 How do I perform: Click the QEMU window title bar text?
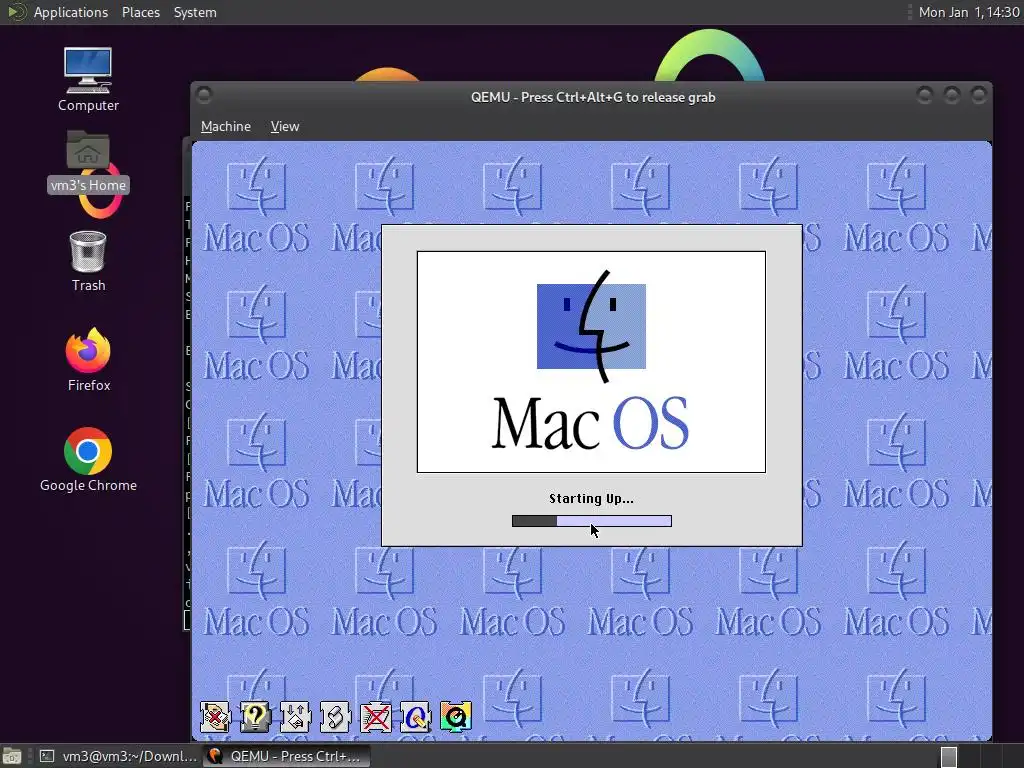(x=593, y=97)
